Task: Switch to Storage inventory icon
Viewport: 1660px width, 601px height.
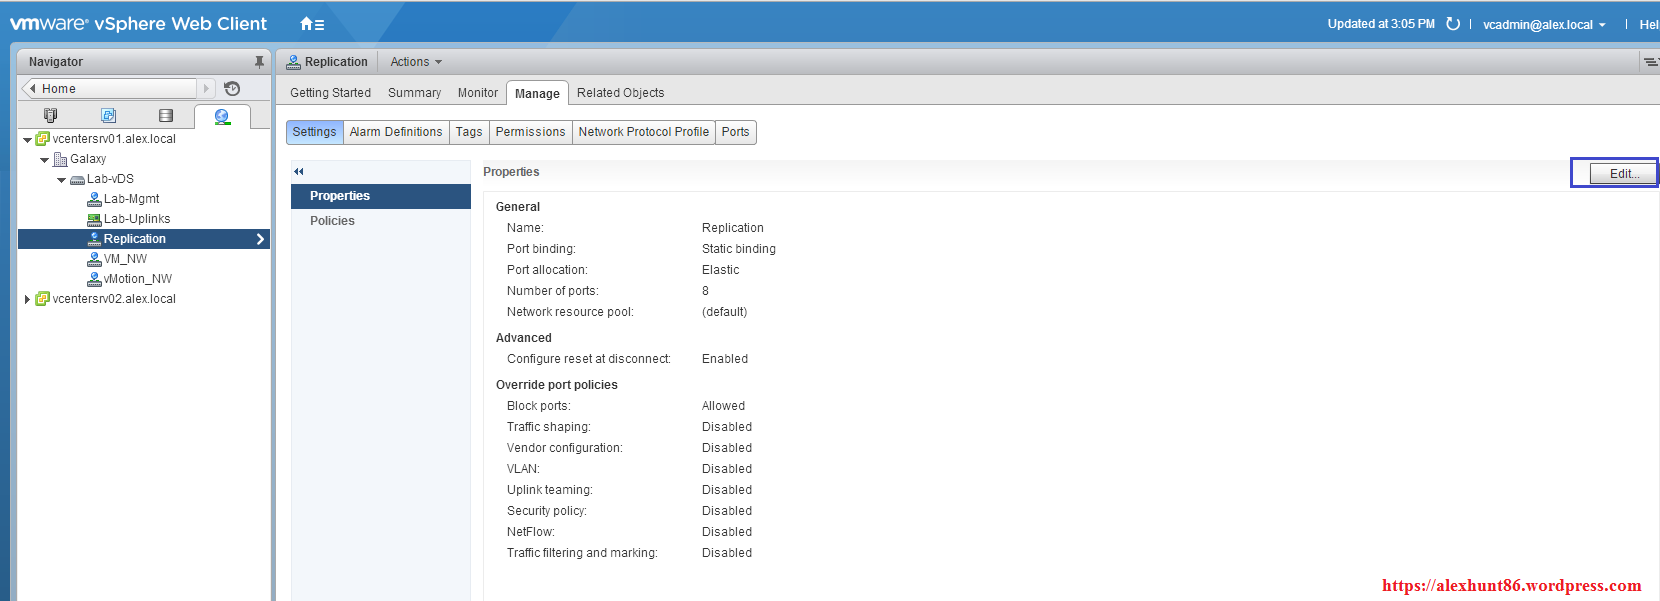Action: tap(166, 116)
